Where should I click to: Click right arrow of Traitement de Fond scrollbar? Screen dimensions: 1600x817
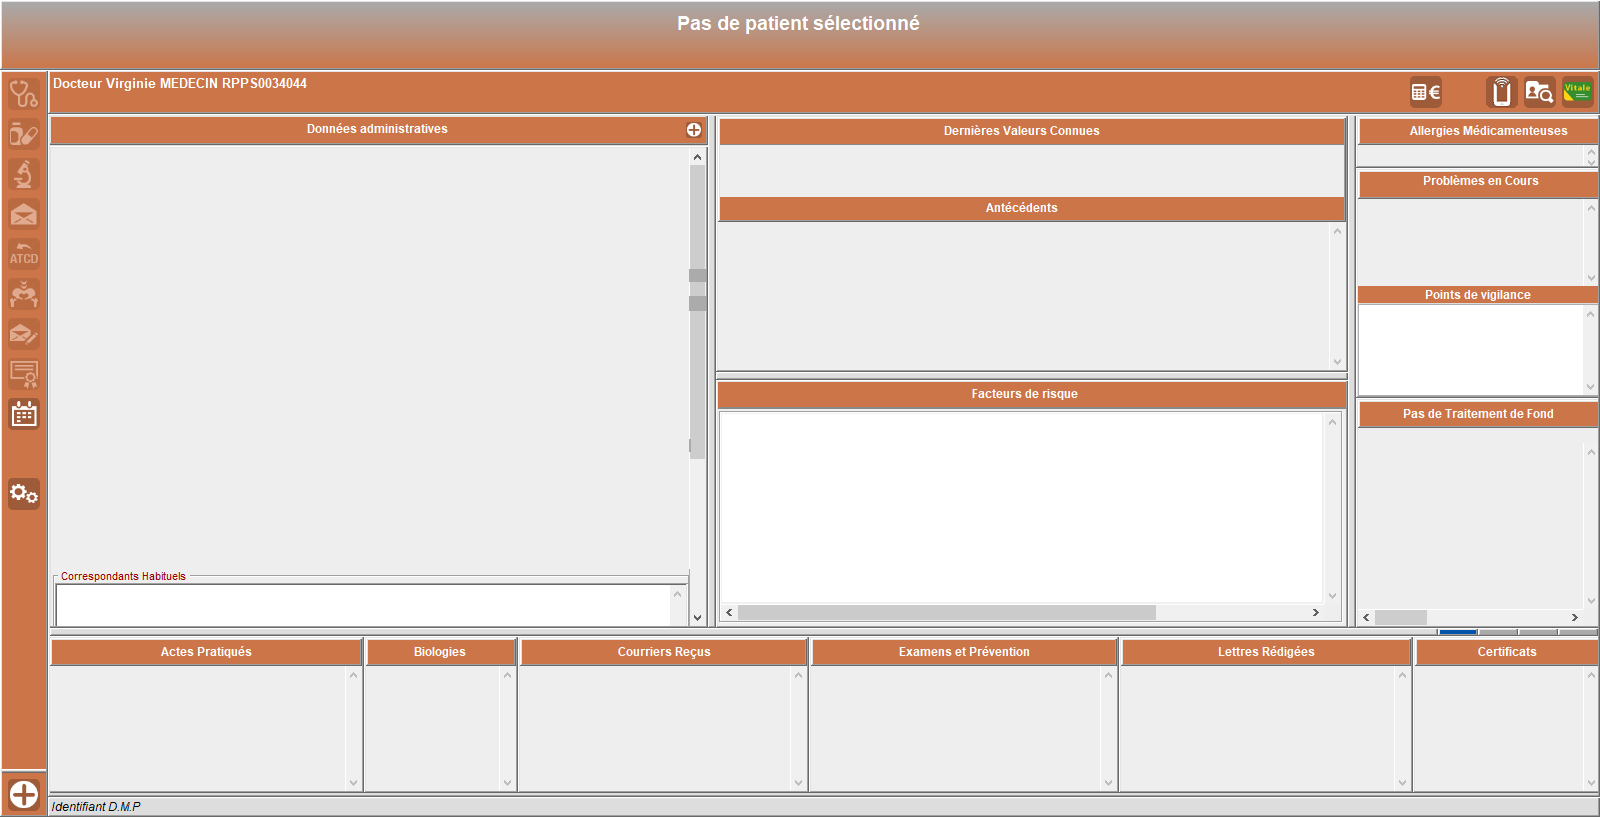[1574, 618]
